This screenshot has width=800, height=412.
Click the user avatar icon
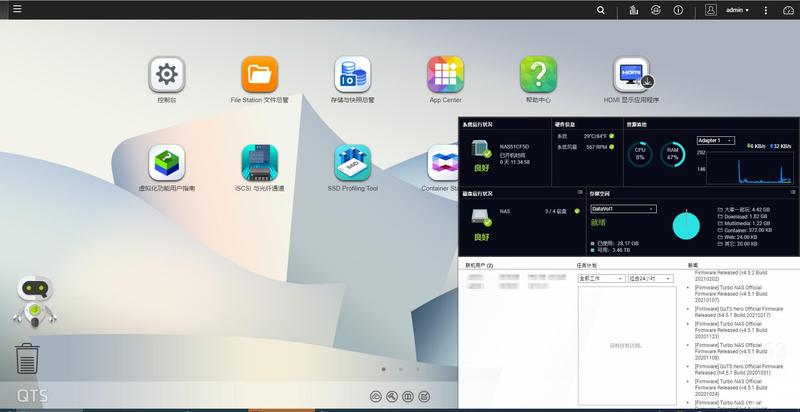[711, 10]
